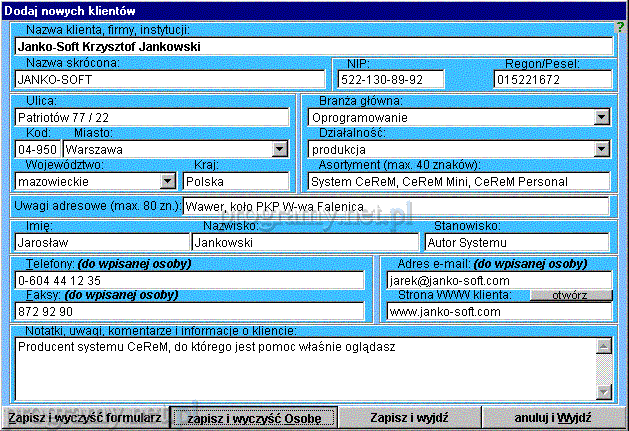Click the Zapisz i wyjdź button
Image resolution: width=629 pixels, height=431 pixels.
coord(408,416)
